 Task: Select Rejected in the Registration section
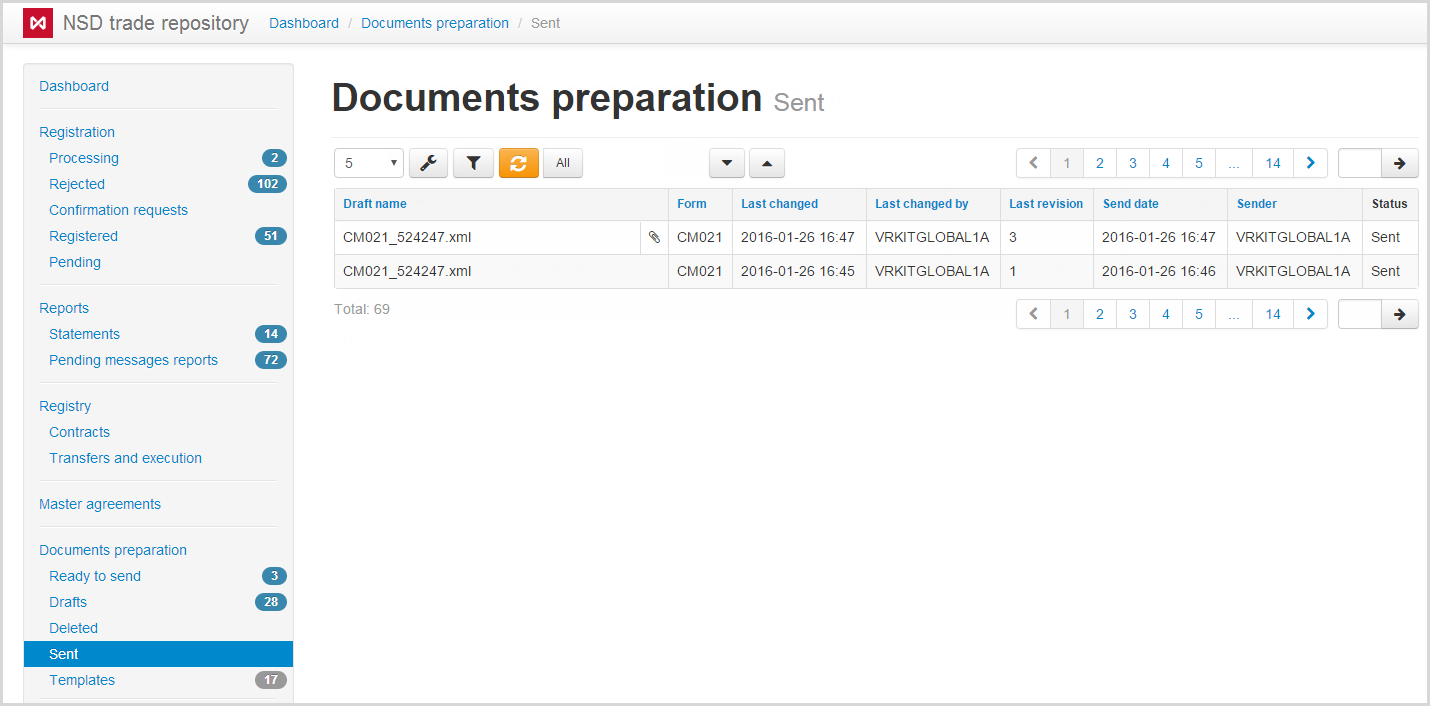click(77, 184)
